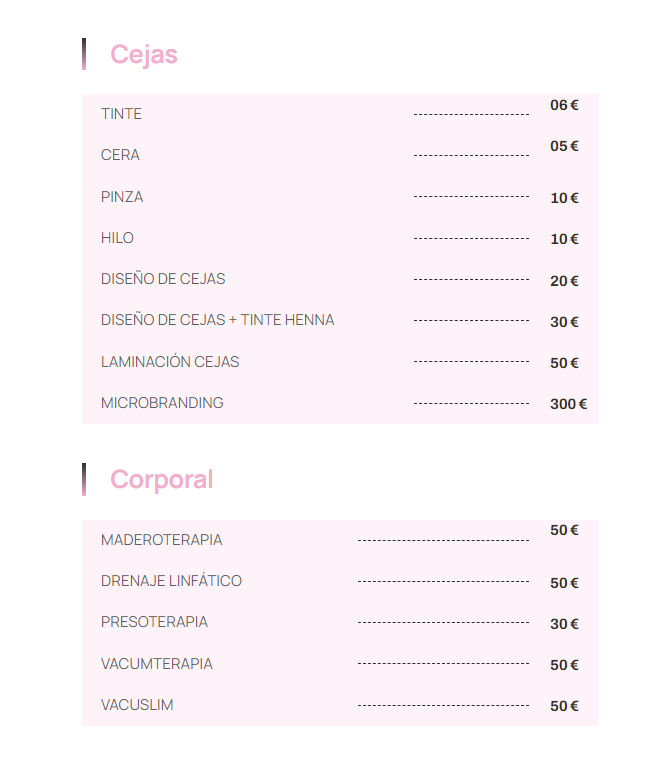Click the DRENAJE LINFÁTICO entry
This screenshot has height=773, width=661.
coord(171,581)
